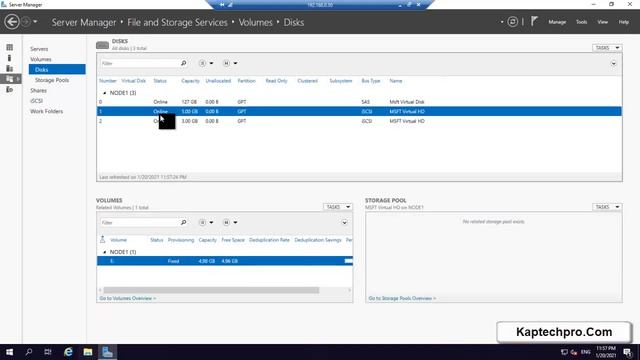Click the Volumes horizontal scrollbar
640x360 pixels.
211,290
